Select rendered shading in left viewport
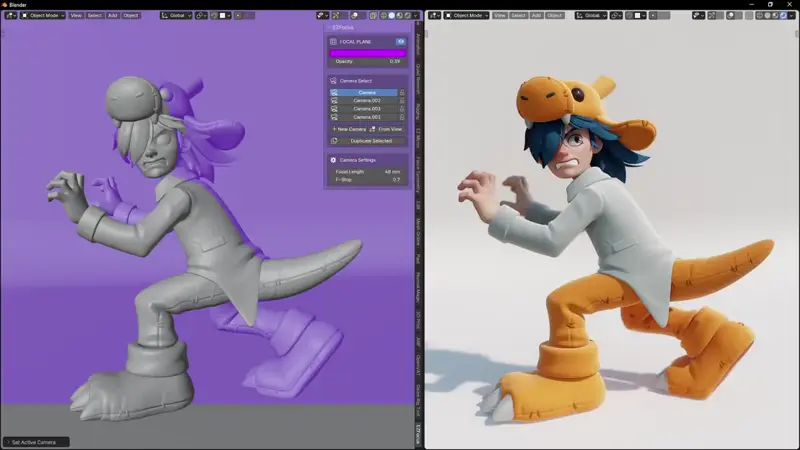 (407, 15)
